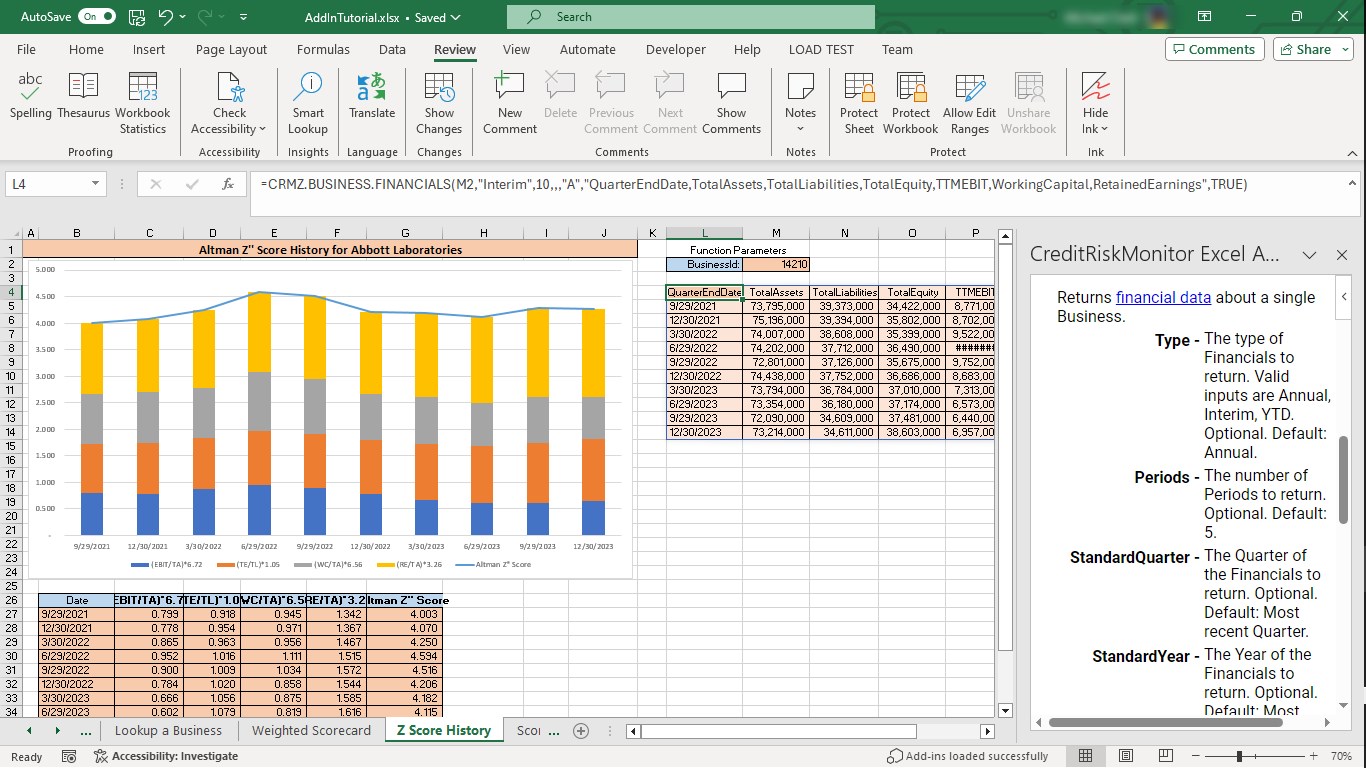This screenshot has width=1366, height=768.
Task: Show Workbook Statistics
Action: tap(143, 103)
